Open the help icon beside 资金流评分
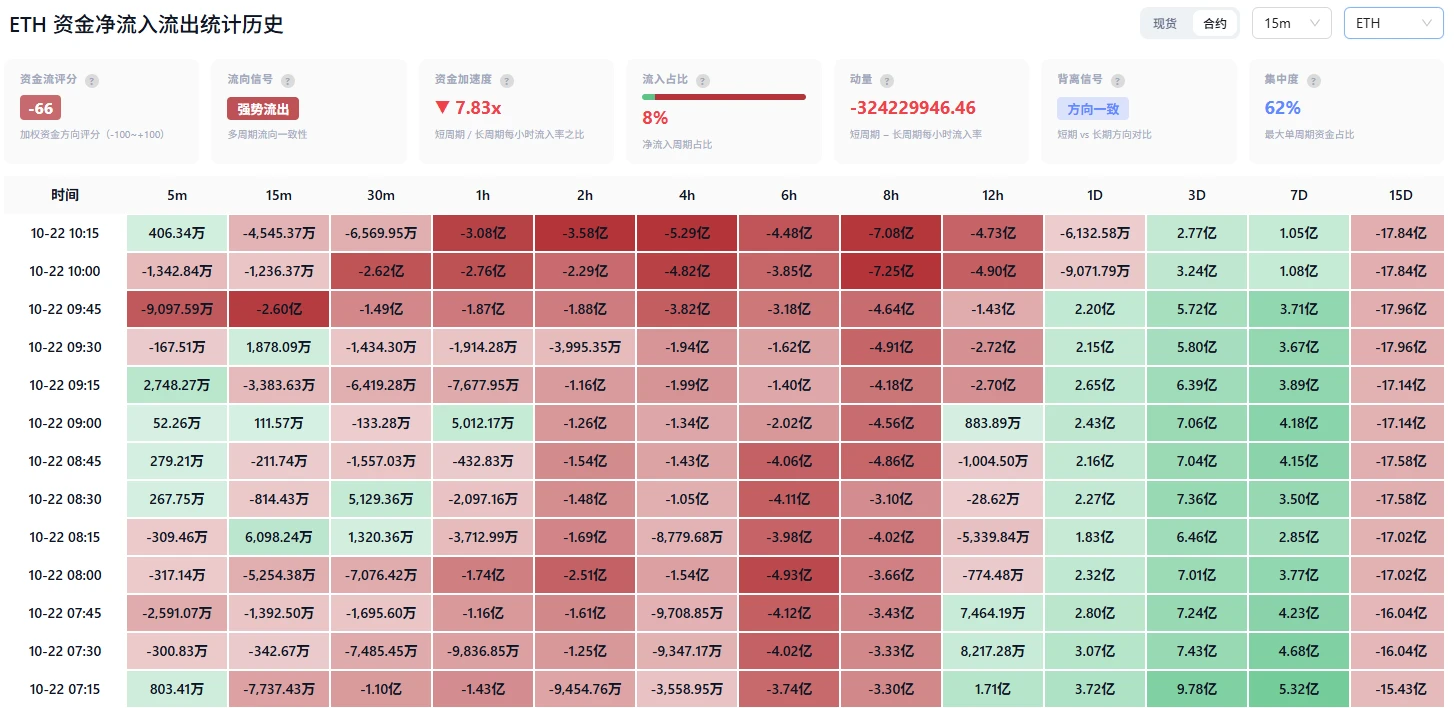Viewport: 1454px width, 708px height. pyautogui.click(x=92, y=80)
